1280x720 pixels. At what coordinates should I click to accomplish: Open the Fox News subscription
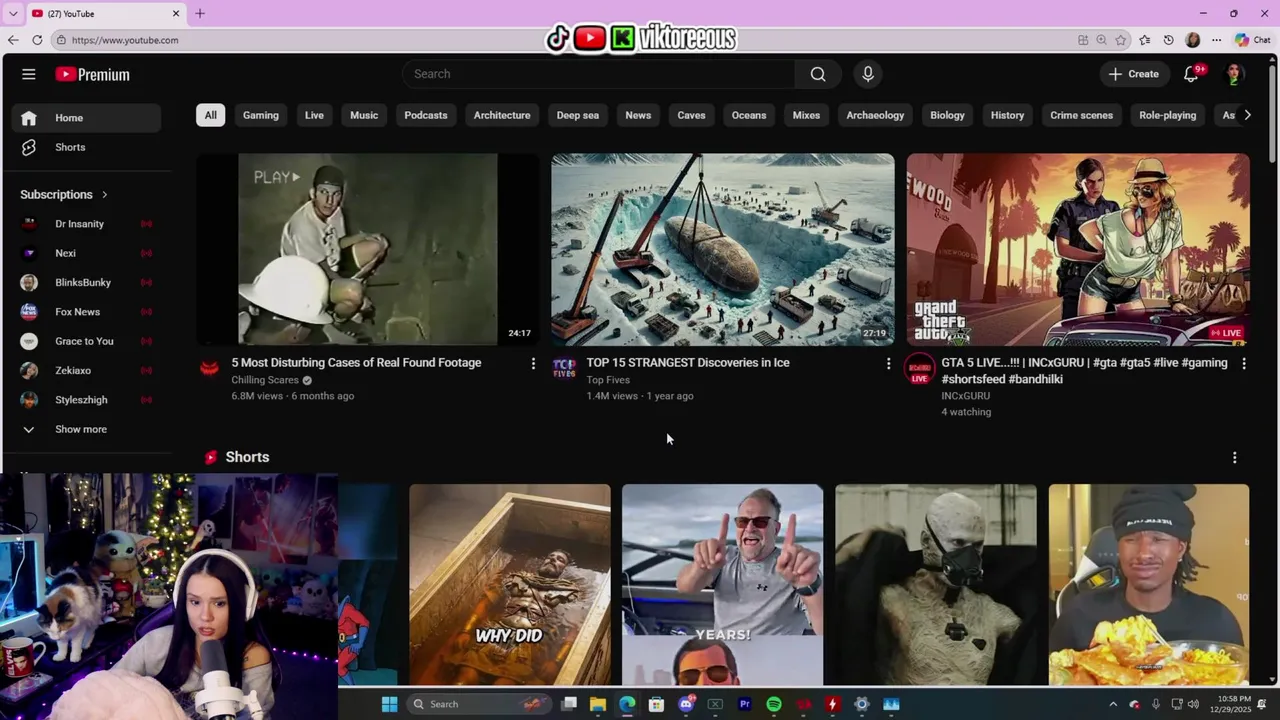point(86,312)
